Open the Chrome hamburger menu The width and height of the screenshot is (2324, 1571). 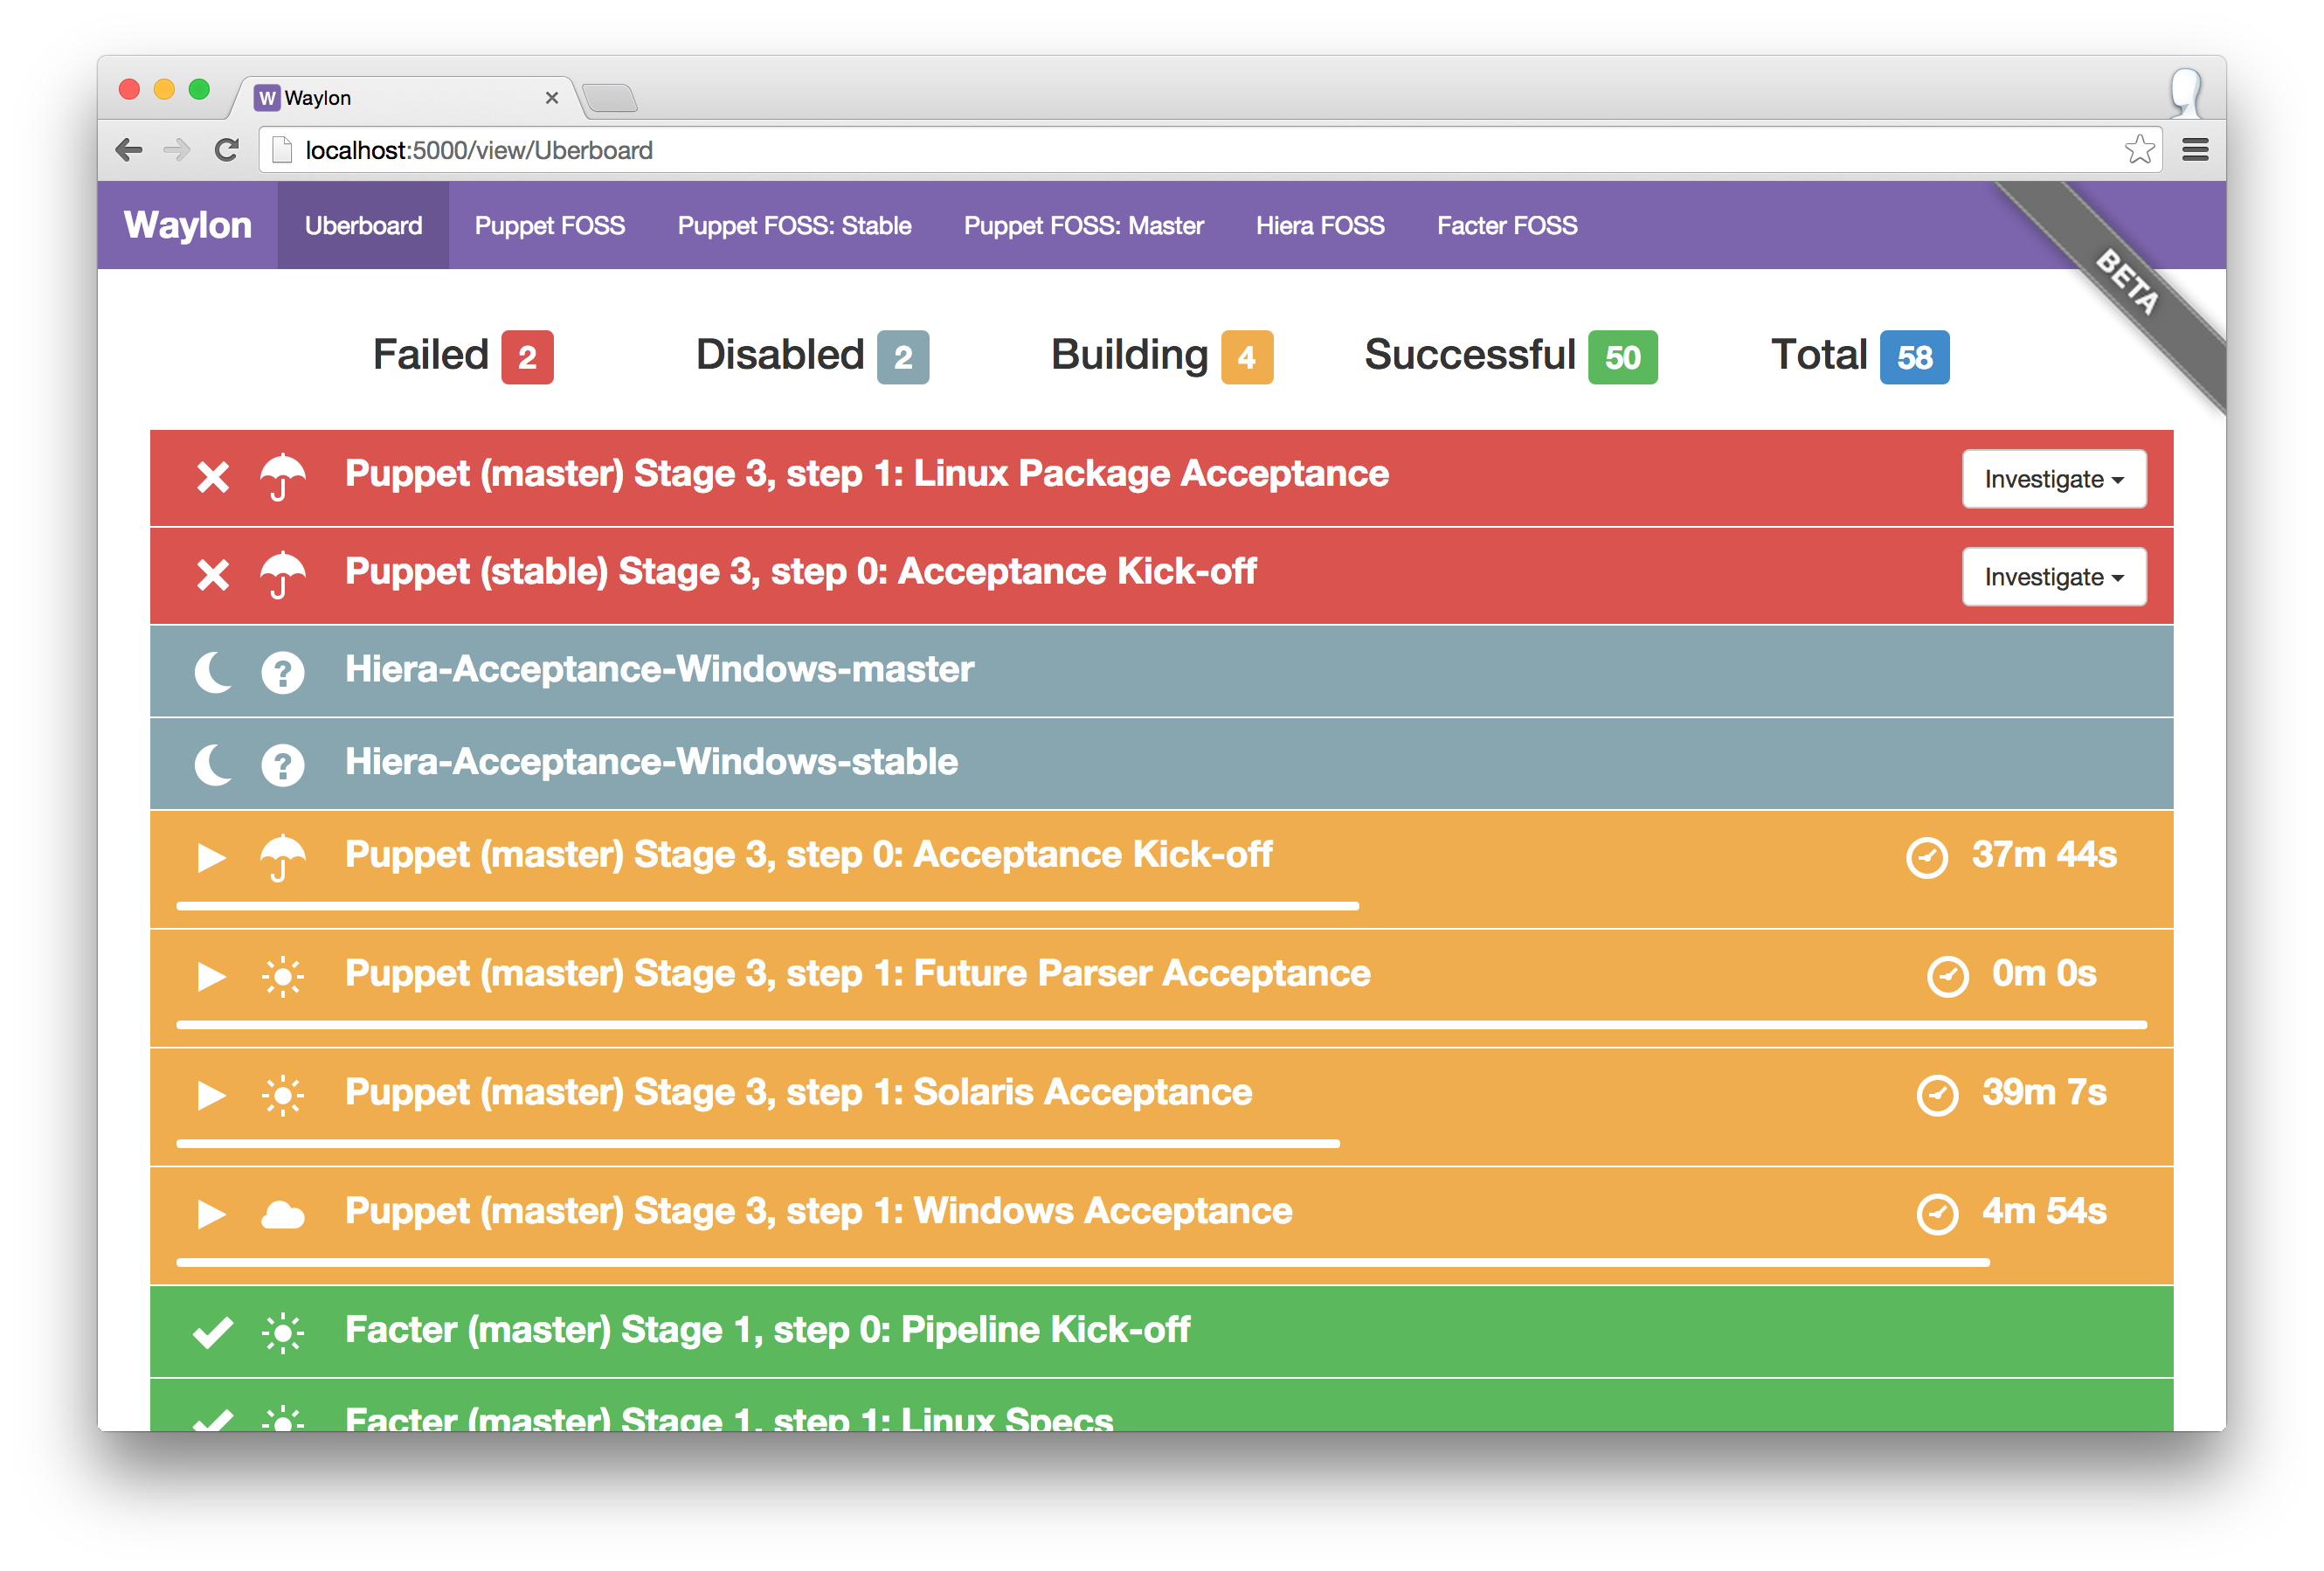coord(2194,150)
